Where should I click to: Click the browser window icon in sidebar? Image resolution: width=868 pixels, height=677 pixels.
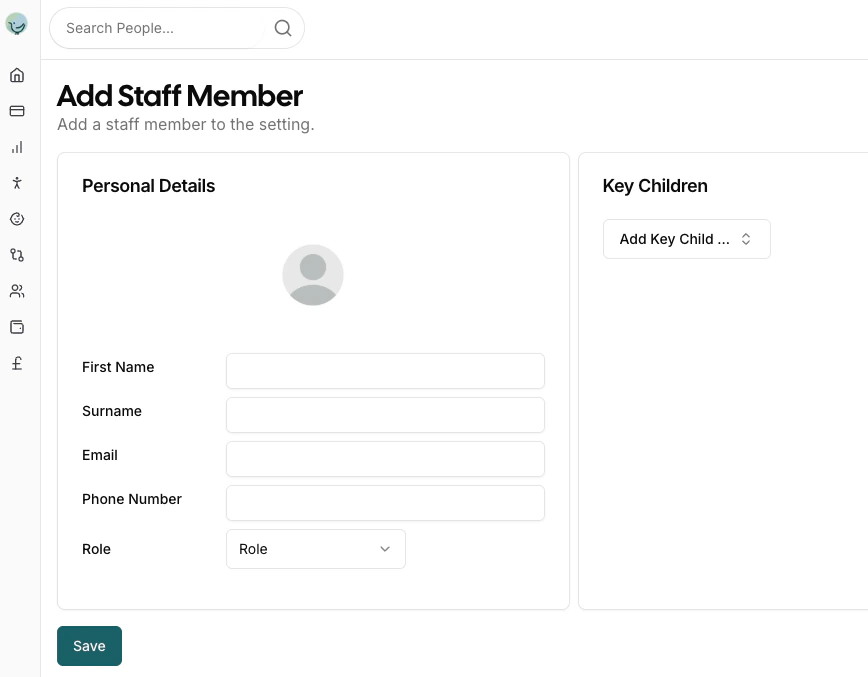coord(16,327)
